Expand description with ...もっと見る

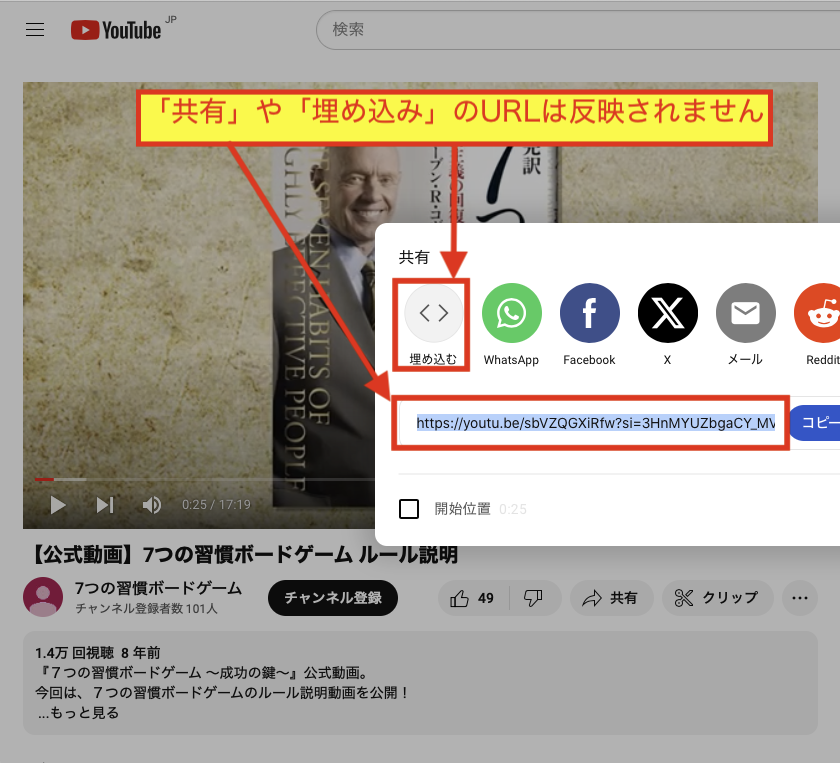pyautogui.click(x=78, y=713)
